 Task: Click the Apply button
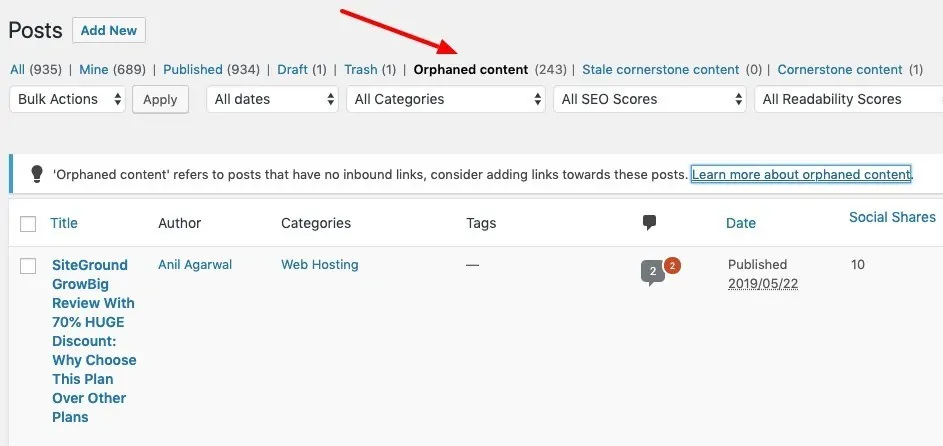pos(160,100)
